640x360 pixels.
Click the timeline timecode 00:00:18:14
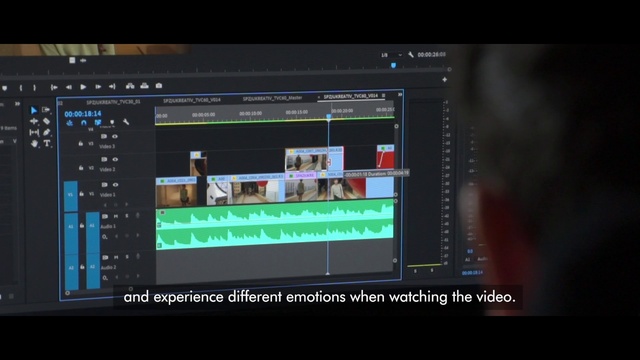pos(83,114)
